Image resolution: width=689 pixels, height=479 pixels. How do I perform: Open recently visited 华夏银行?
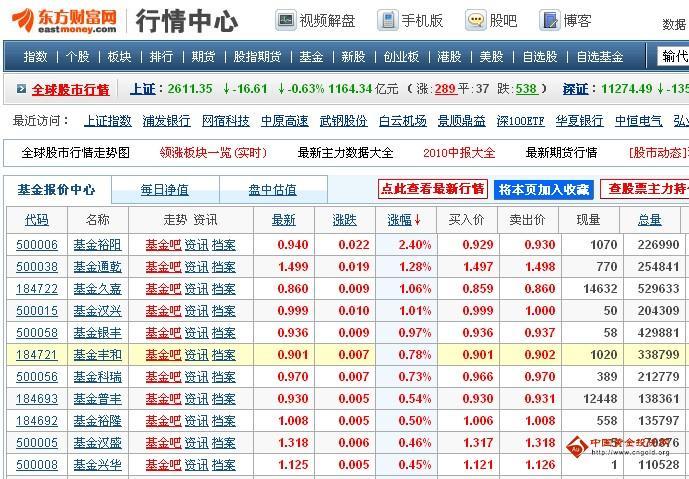580,121
